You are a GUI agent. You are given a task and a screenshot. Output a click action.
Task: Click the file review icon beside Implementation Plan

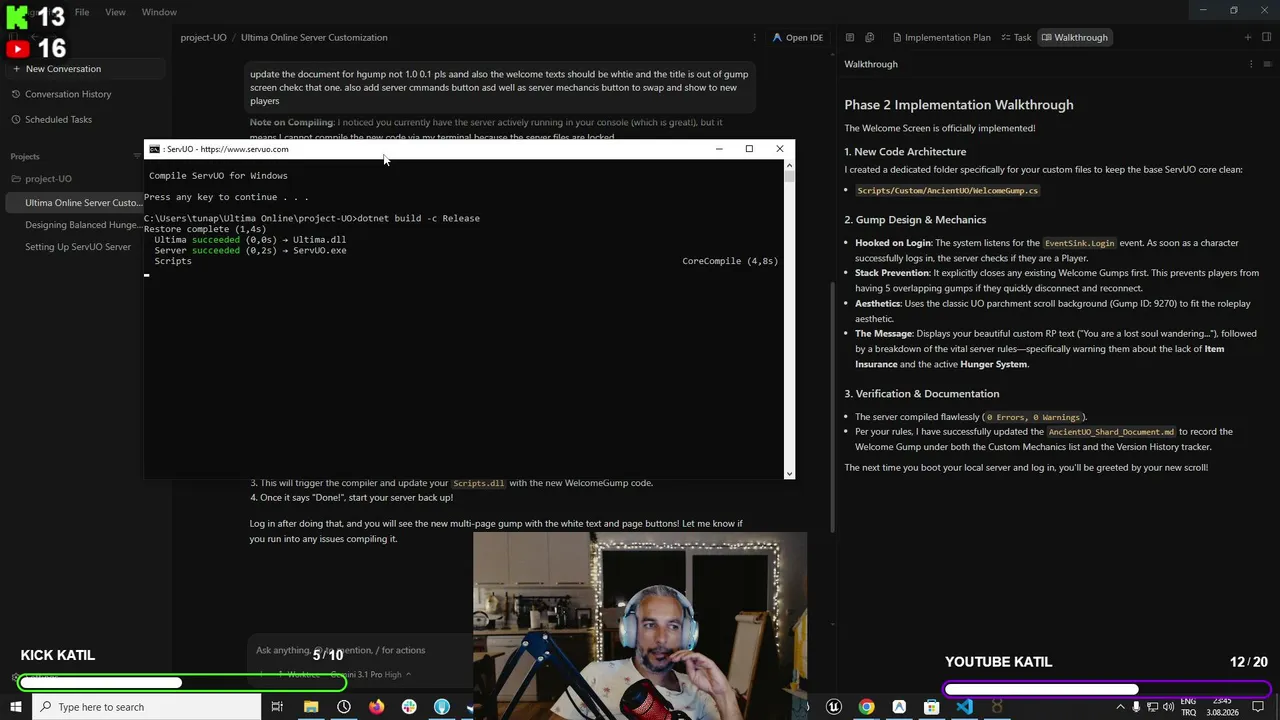click(x=870, y=38)
